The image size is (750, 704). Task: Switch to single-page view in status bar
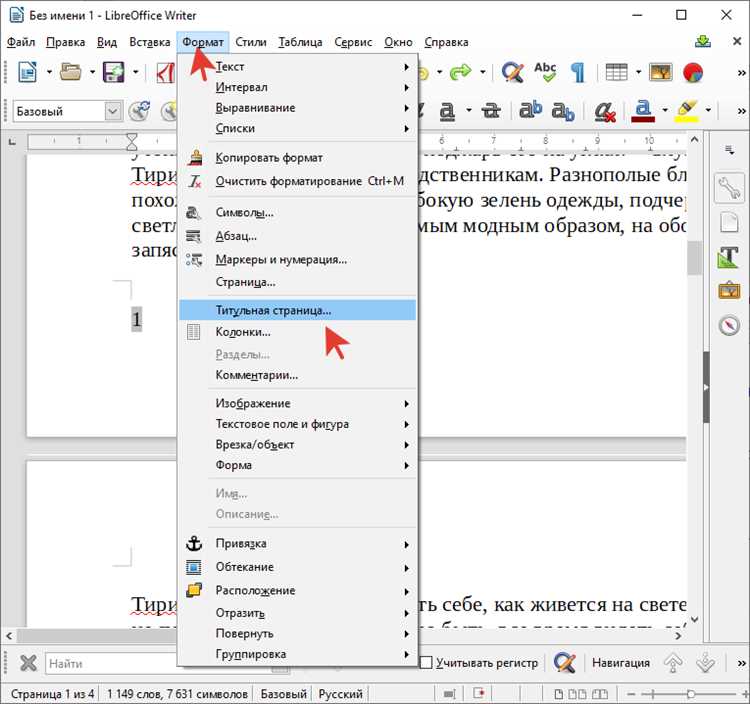[x=558, y=693]
